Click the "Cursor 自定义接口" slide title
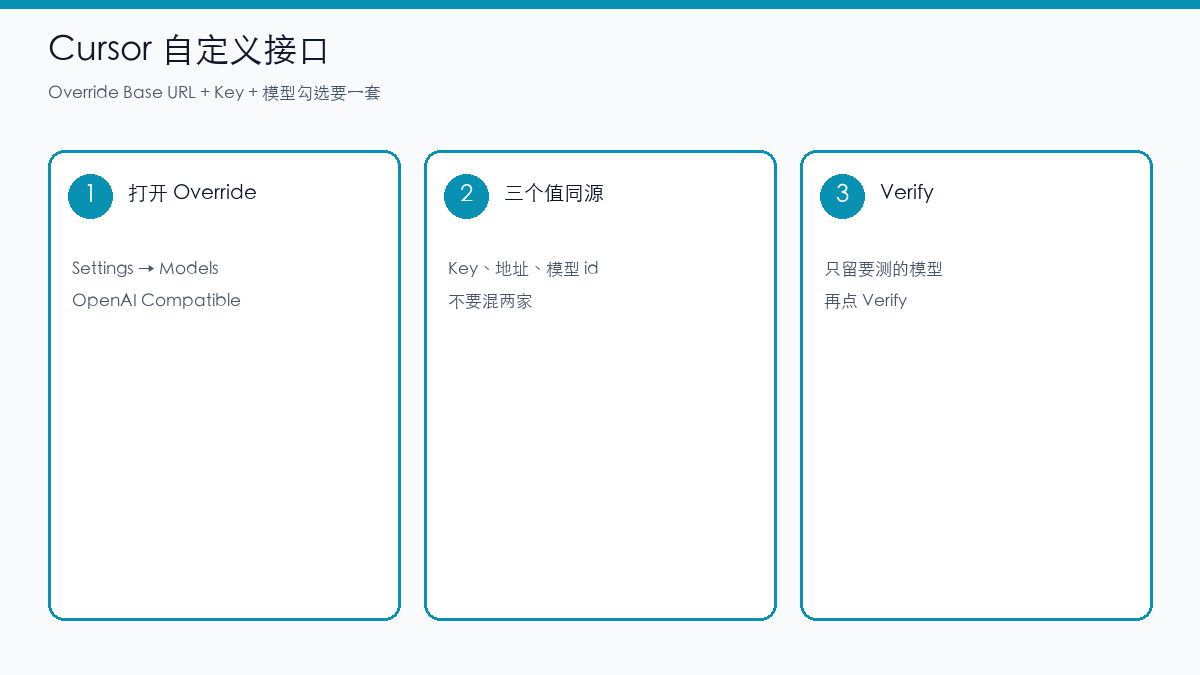The height and width of the screenshot is (675, 1200). [x=188, y=49]
